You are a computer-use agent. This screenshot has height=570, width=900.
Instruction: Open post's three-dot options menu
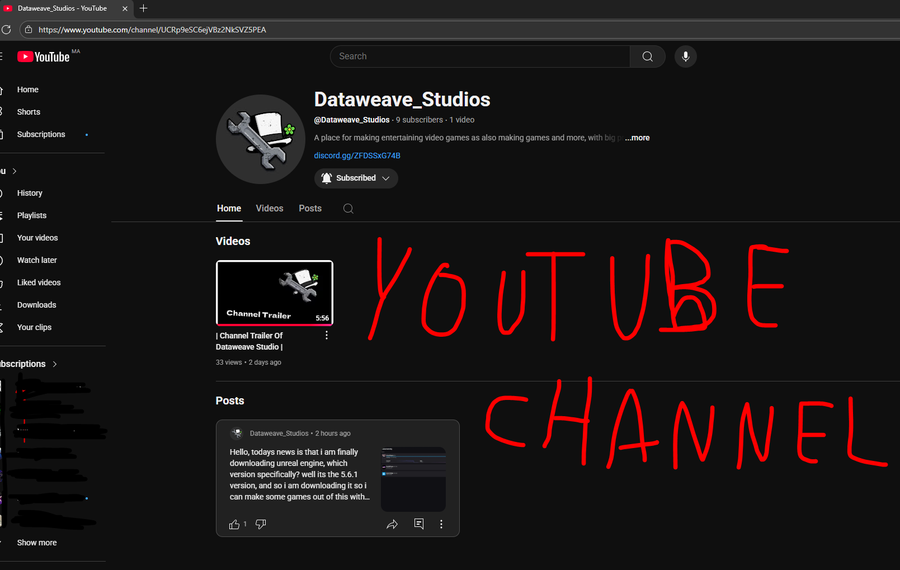coord(441,524)
